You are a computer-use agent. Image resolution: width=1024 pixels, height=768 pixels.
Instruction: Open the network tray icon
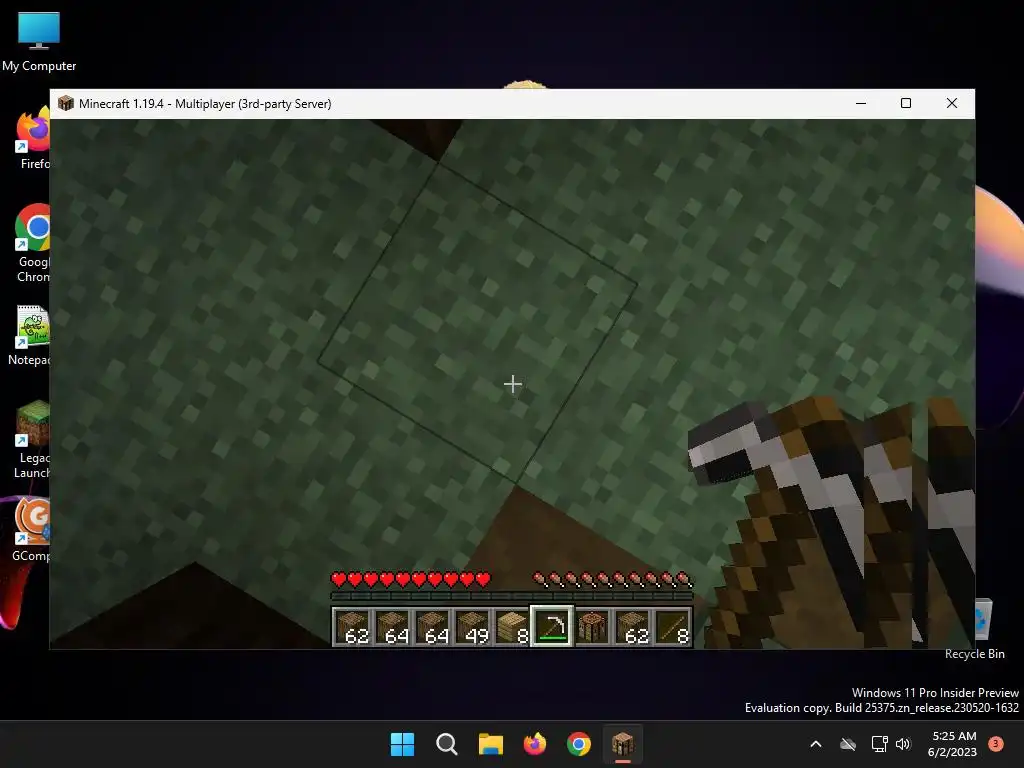tap(879, 744)
